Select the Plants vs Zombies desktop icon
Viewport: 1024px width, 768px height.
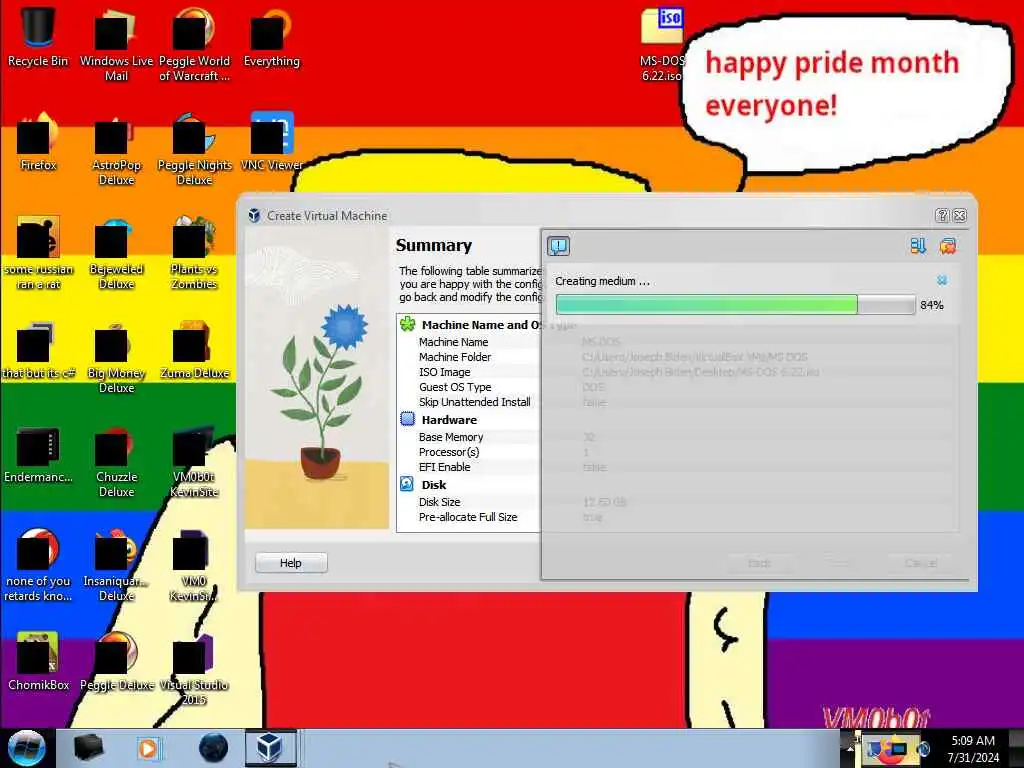[x=194, y=254]
